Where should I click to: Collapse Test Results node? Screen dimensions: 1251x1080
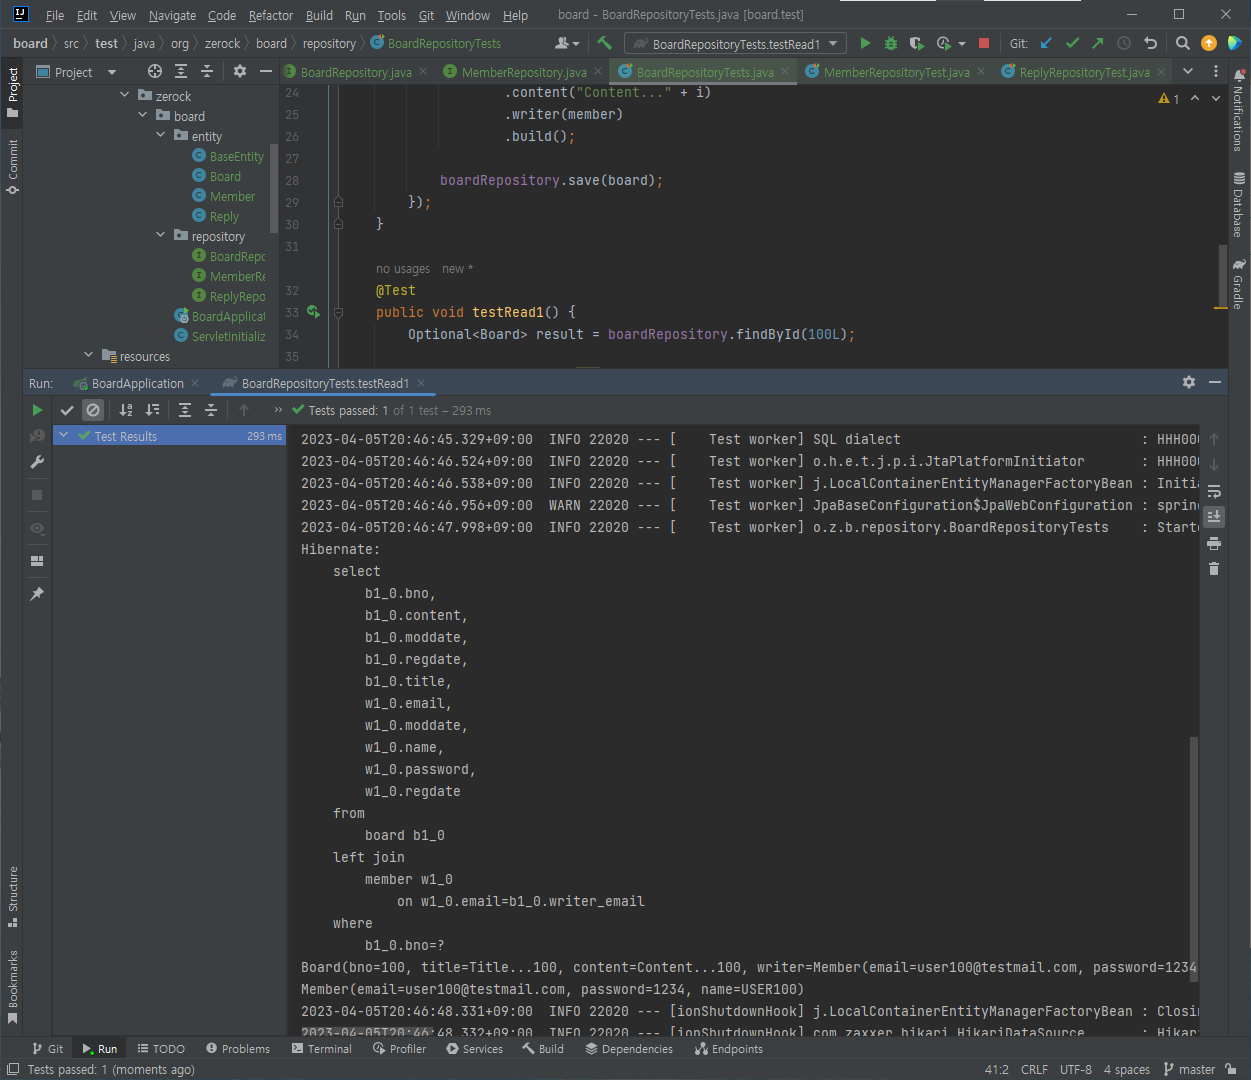point(64,435)
